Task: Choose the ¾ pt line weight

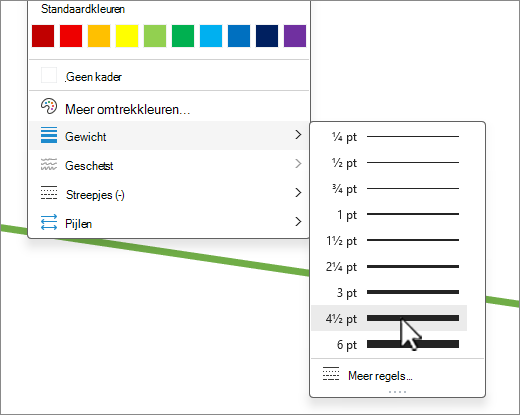Action: point(389,189)
